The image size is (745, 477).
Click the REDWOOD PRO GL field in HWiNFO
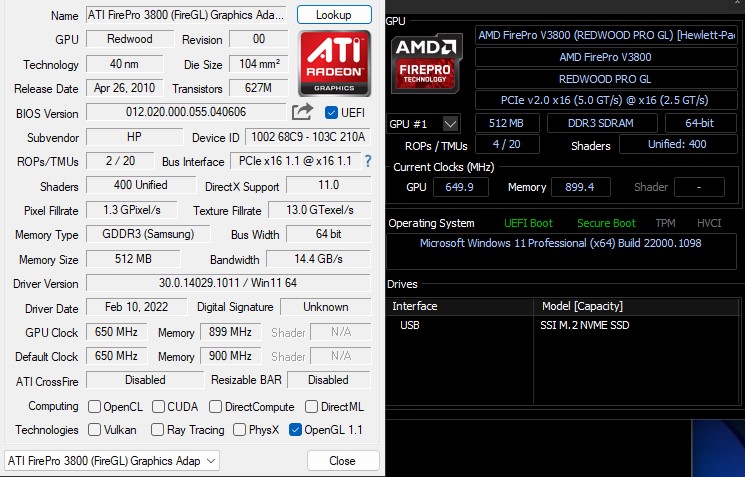tap(606, 79)
